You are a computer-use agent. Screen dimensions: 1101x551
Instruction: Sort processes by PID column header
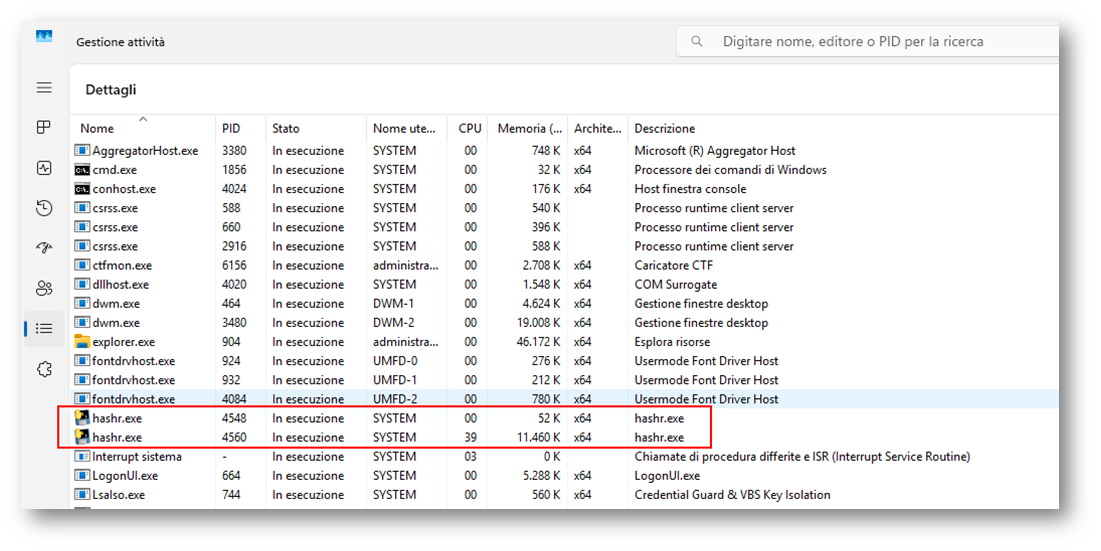coord(231,129)
